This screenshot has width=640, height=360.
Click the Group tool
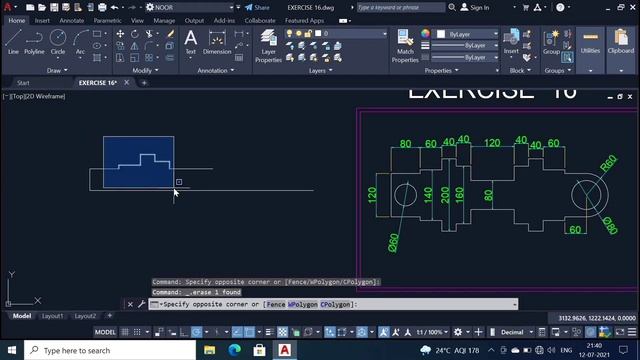(x=551, y=42)
